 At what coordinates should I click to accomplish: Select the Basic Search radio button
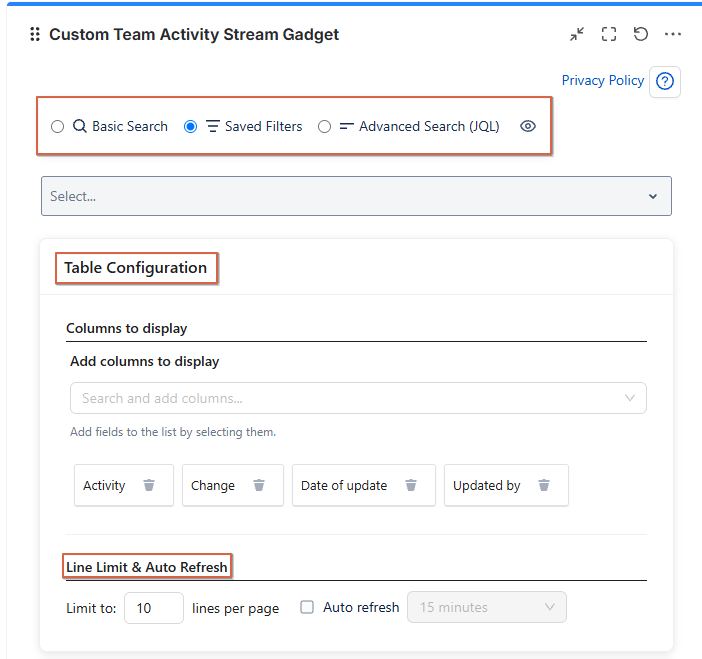point(57,127)
